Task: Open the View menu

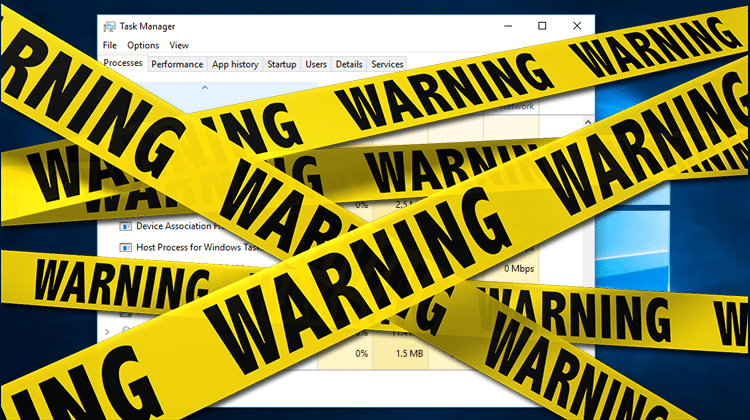Action: (x=179, y=45)
